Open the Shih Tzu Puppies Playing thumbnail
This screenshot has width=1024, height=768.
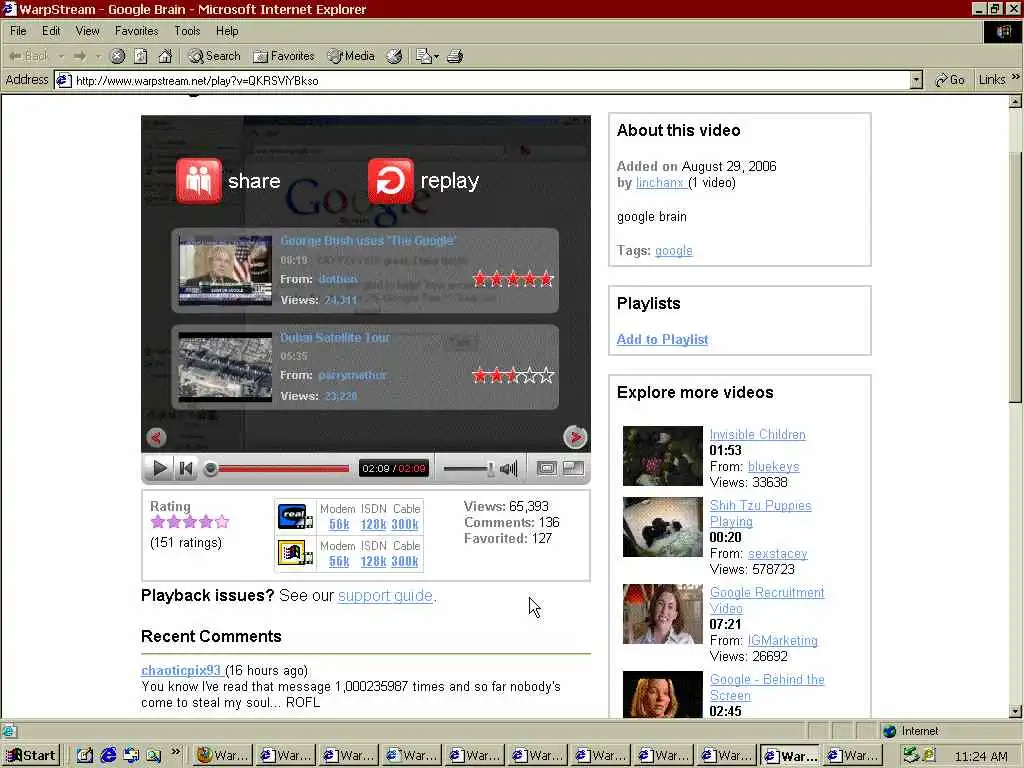point(663,527)
